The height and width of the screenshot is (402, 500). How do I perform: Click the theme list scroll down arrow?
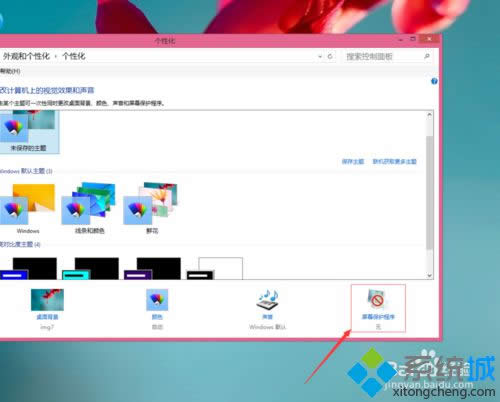(430, 275)
